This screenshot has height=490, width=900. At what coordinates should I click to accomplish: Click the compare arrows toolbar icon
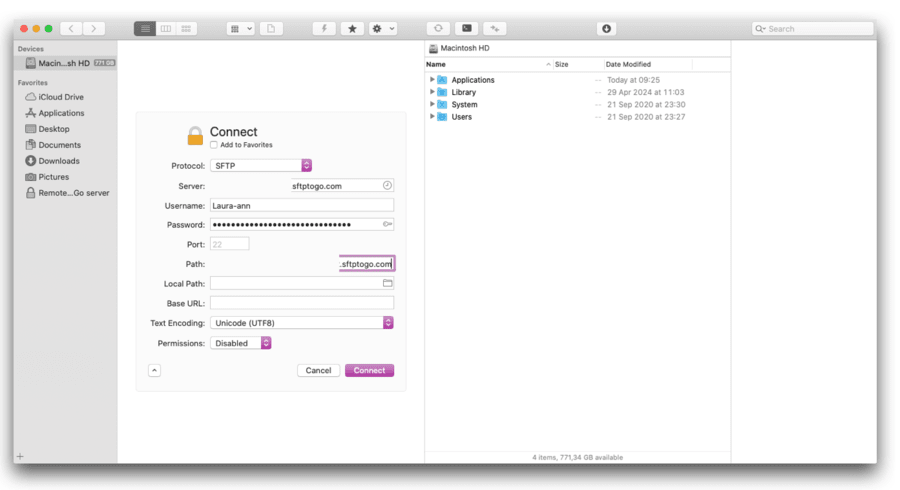click(495, 28)
